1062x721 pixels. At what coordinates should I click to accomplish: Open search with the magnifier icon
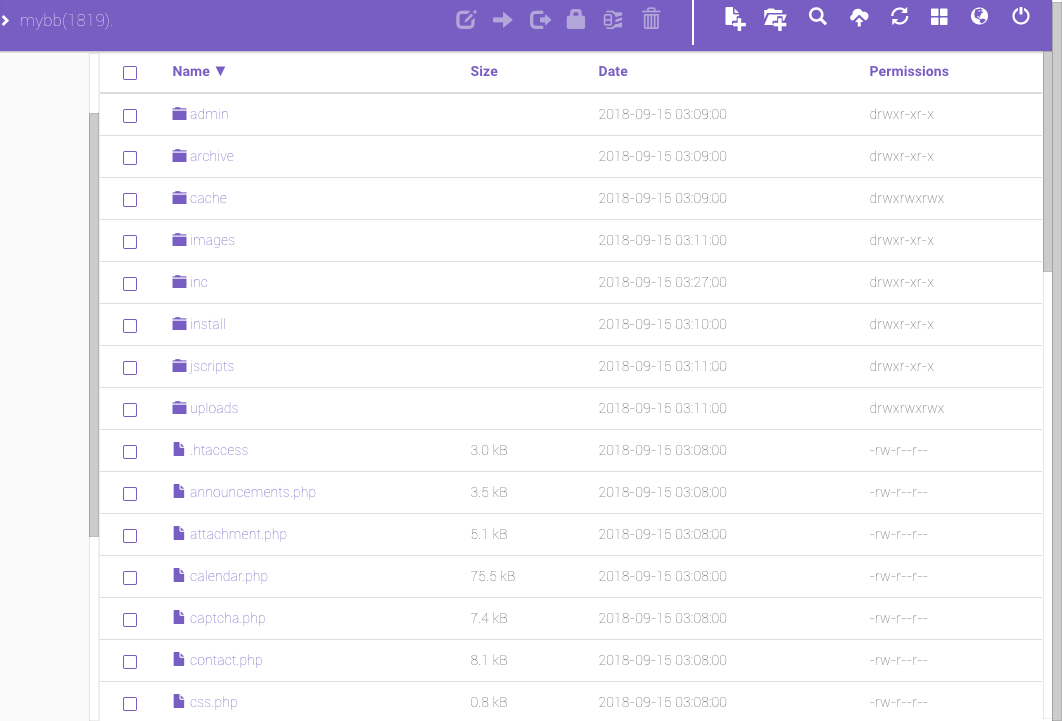click(817, 17)
